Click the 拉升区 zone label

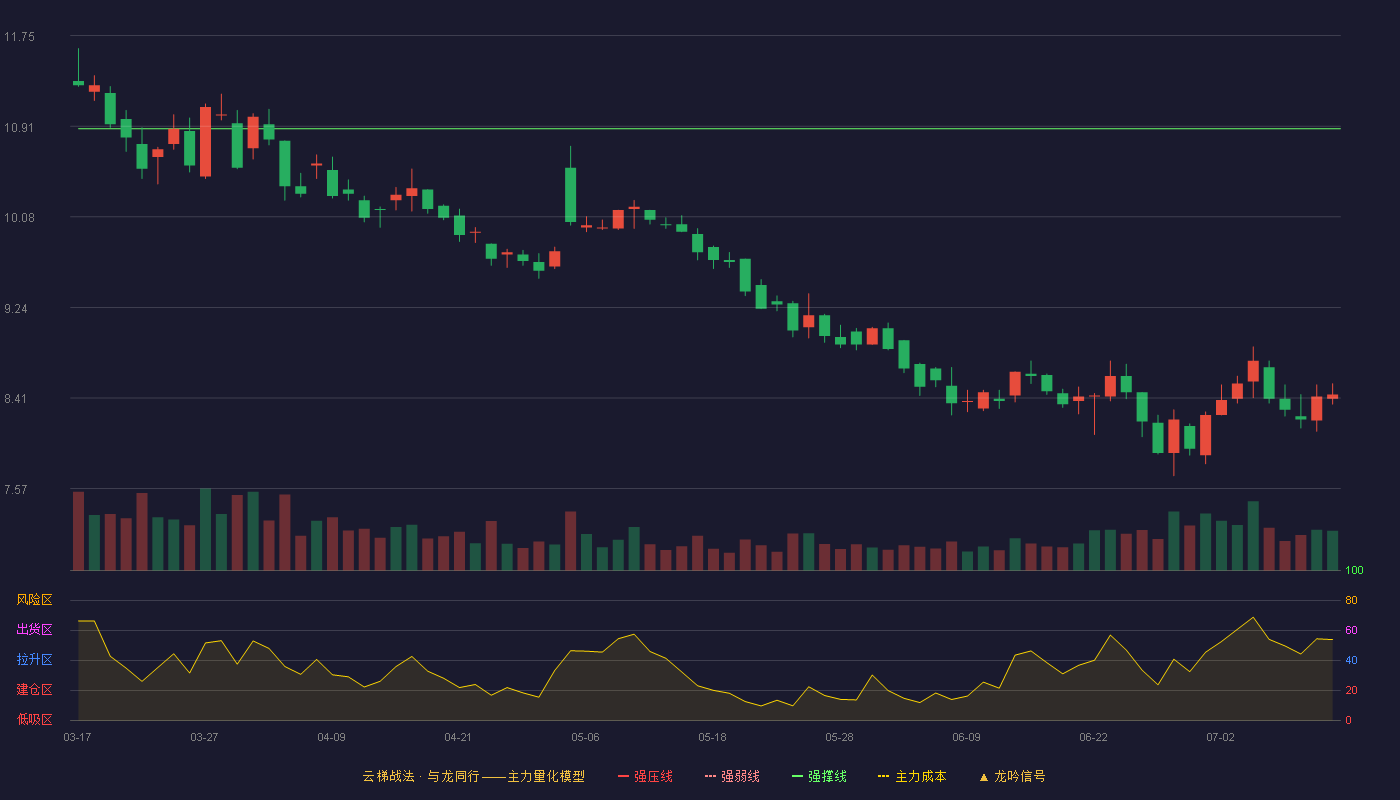pyautogui.click(x=34, y=660)
